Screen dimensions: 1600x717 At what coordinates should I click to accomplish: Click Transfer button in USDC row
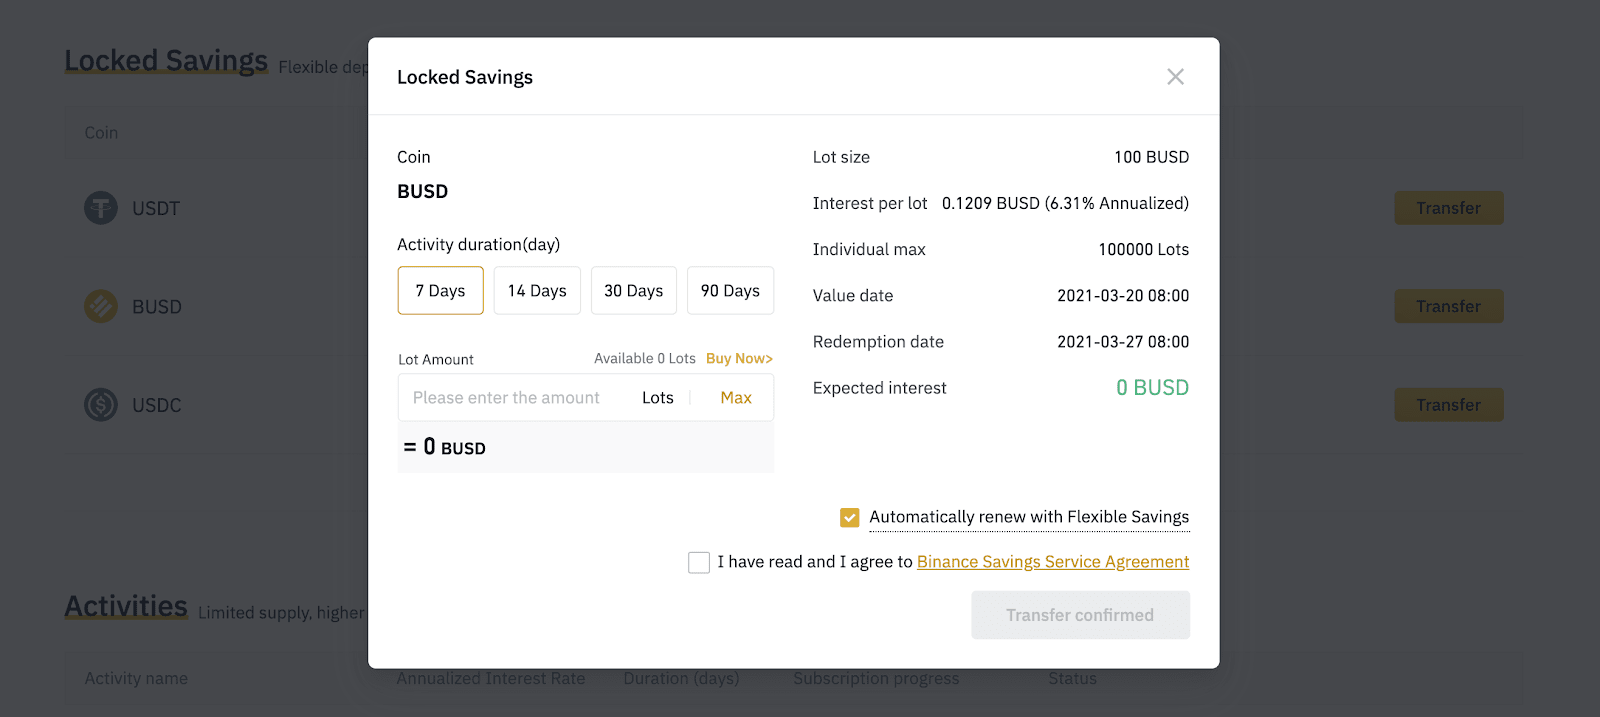point(1449,405)
